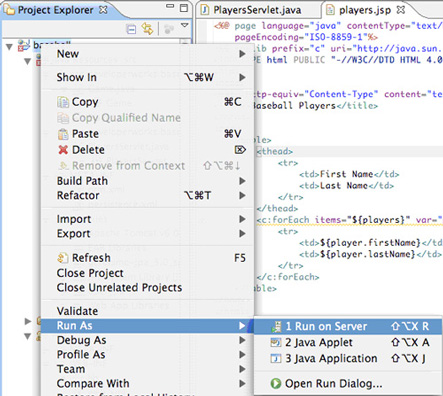Open the Compare With submenu
The image size is (443, 396).
tap(147, 383)
